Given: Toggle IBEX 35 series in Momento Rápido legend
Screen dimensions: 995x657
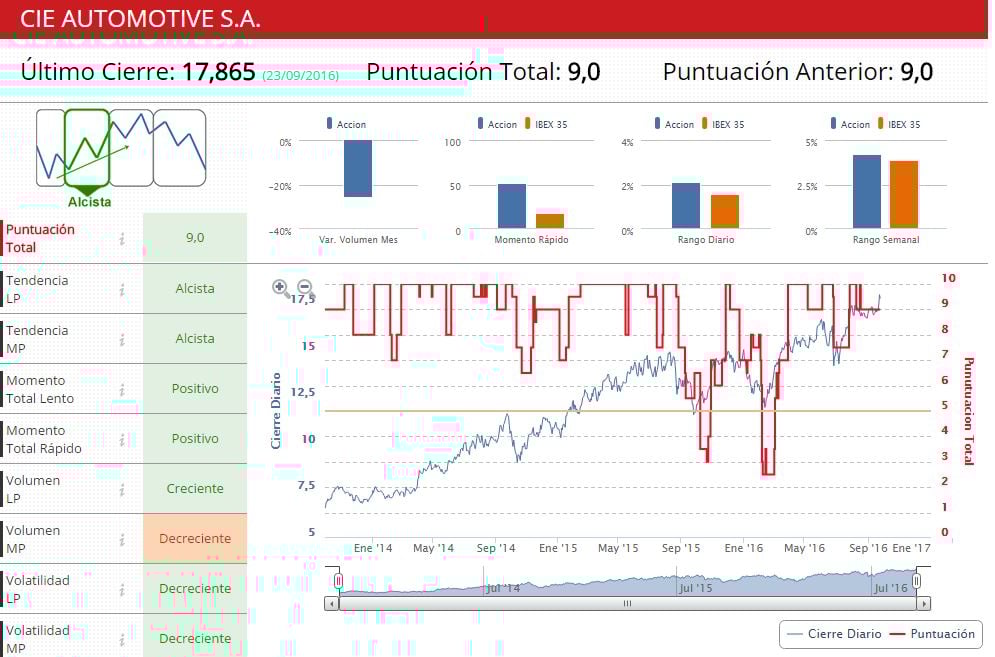Looking at the screenshot, I should (x=546, y=124).
